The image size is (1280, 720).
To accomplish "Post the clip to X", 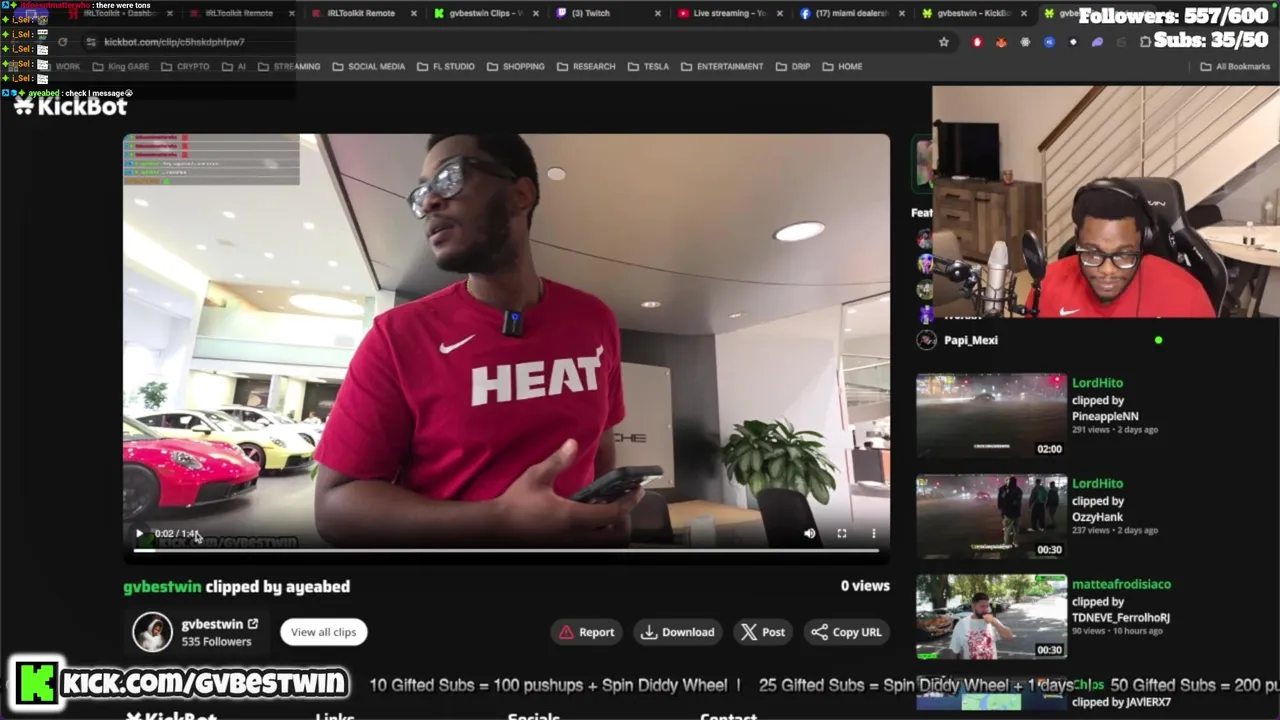I will pyautogui.click(x=763, y=632).
